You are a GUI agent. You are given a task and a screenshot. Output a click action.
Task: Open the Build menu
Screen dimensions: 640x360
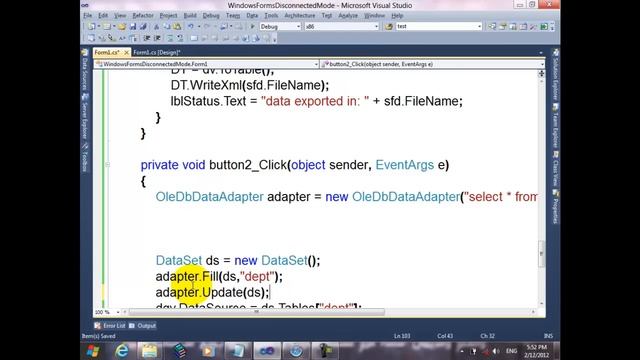tap(190, 16)
